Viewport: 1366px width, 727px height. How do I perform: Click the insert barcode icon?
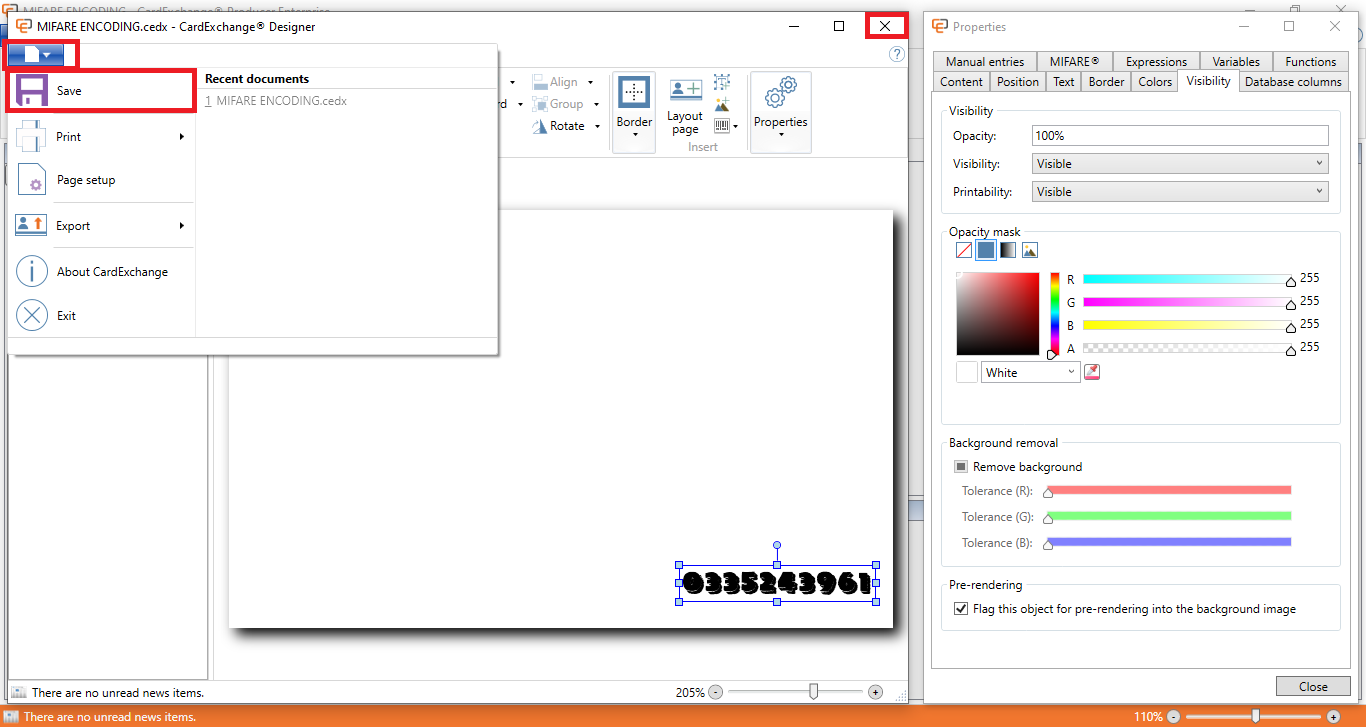pyautogui.click(x=722, y=126)
